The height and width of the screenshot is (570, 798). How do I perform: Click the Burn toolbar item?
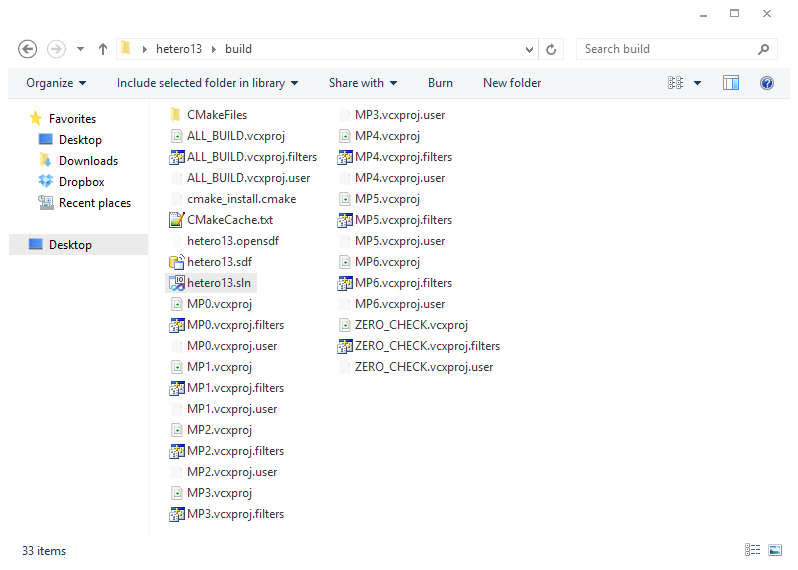click(x=440, y=83)
